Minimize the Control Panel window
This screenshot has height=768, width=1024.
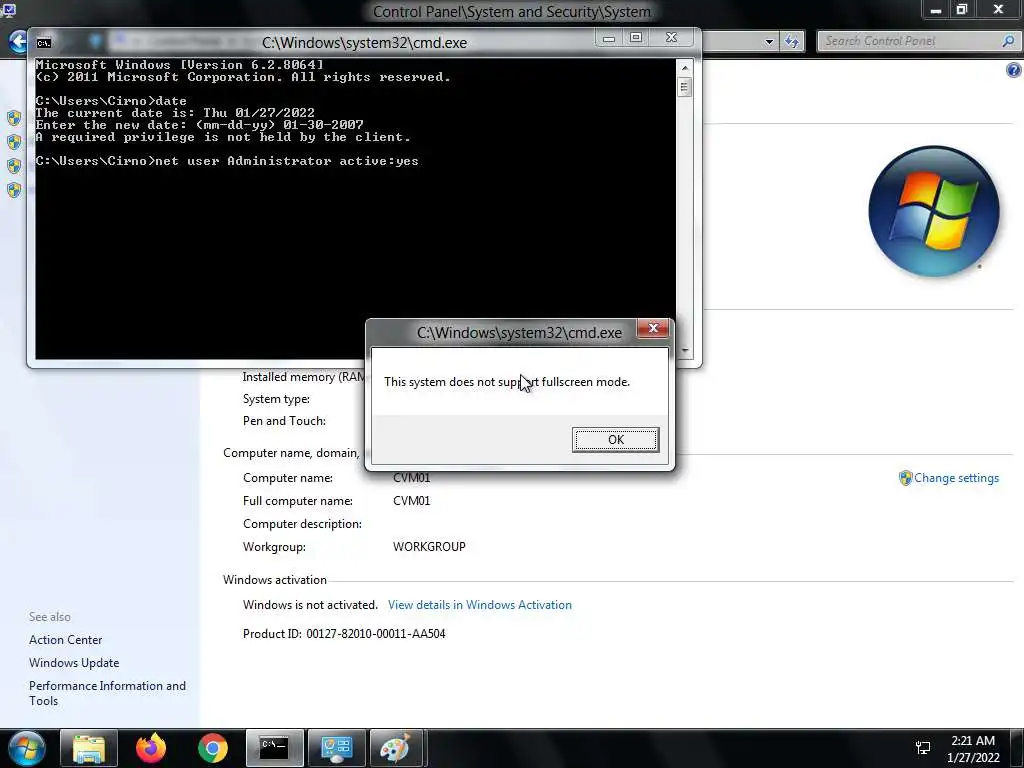pos(936,10)
